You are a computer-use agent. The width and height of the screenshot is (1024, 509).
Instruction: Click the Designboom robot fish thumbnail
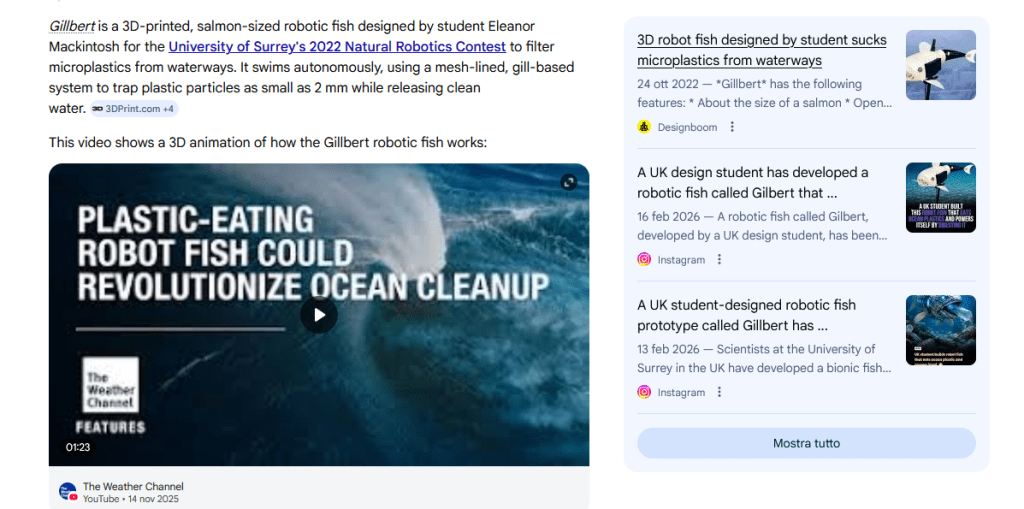pos(940,65)
